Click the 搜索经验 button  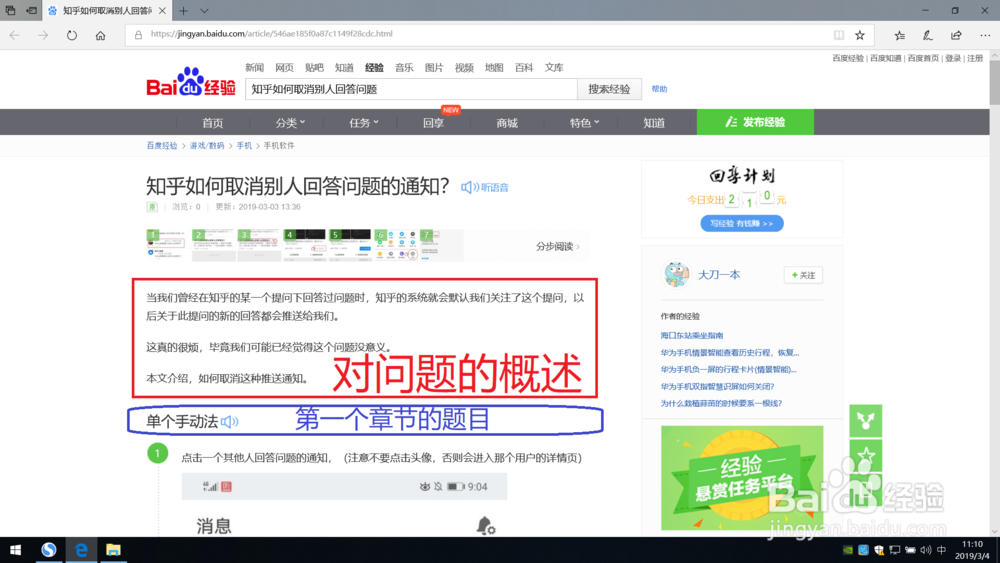point(609,89)
